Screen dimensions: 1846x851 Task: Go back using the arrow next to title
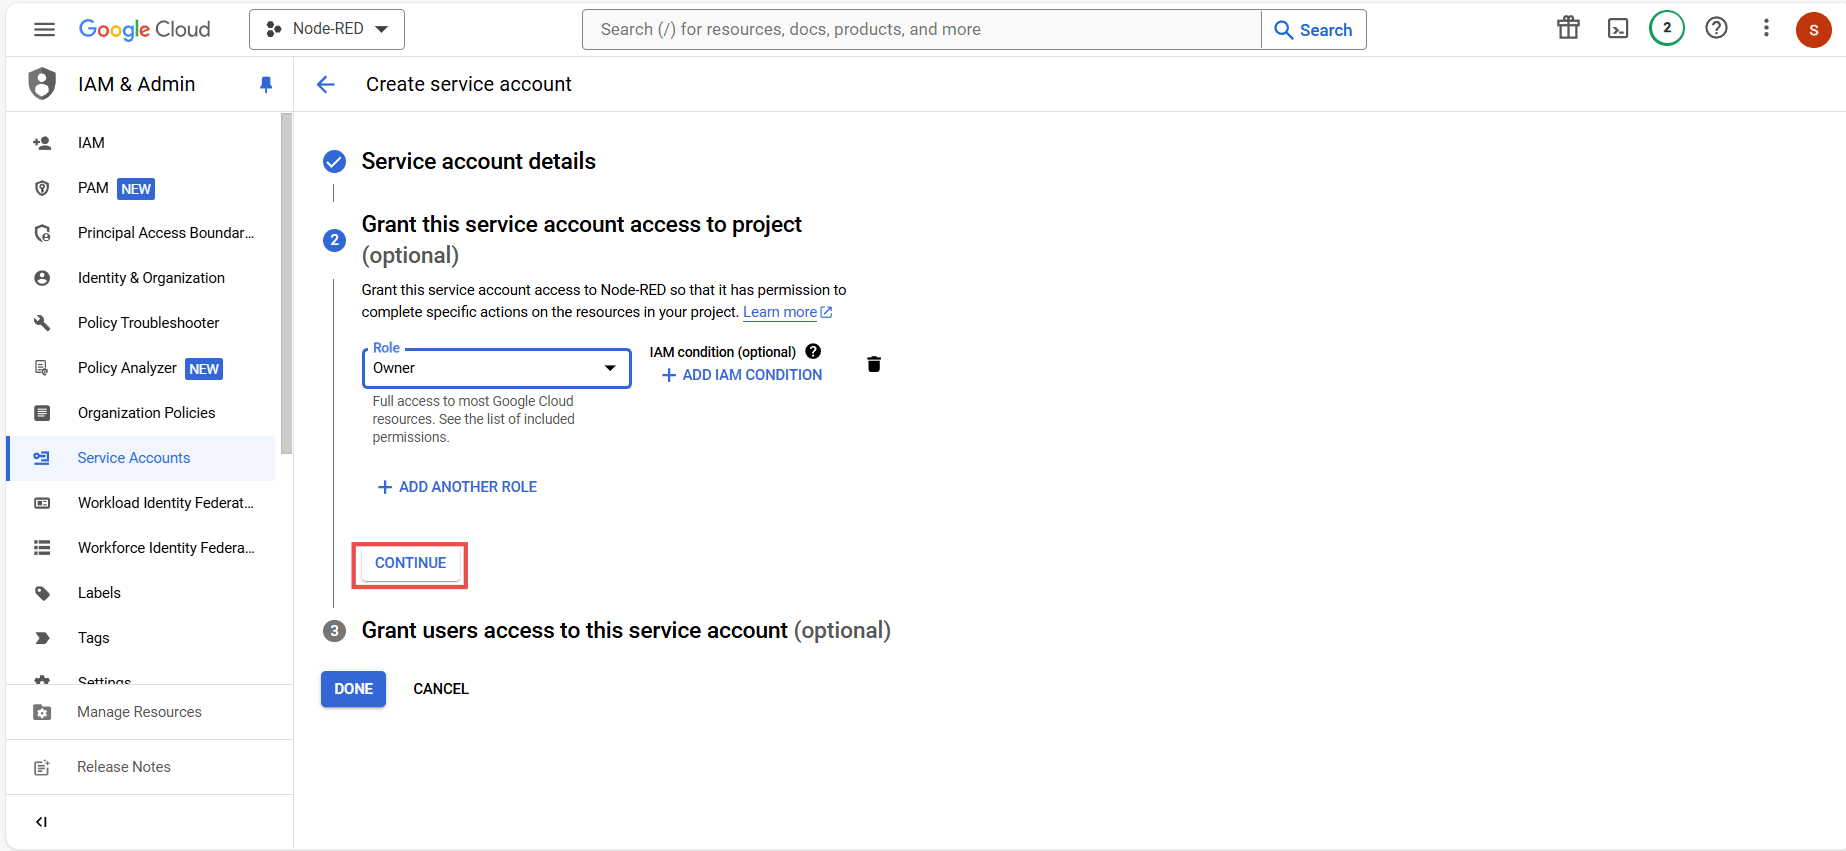pos(326,84)
